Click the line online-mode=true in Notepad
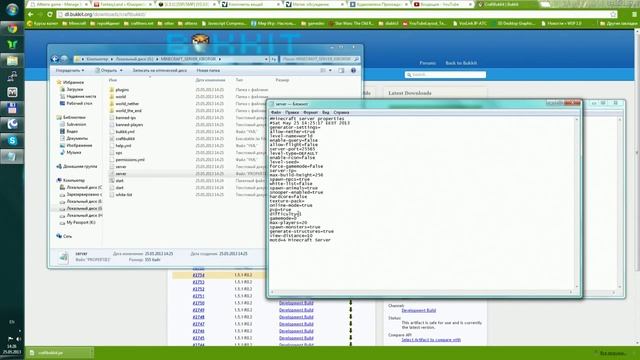The width and height of the screenshot is (640, 360). point(291,205)
